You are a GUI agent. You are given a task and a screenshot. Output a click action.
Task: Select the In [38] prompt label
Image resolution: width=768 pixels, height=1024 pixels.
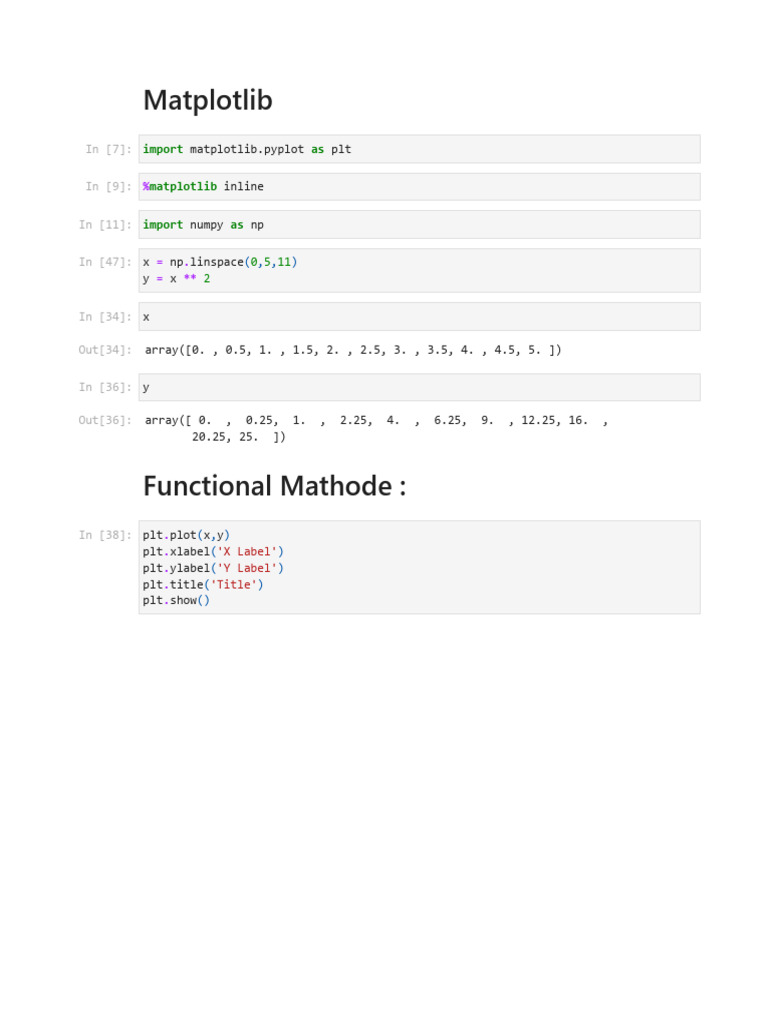tap(105, 535)
